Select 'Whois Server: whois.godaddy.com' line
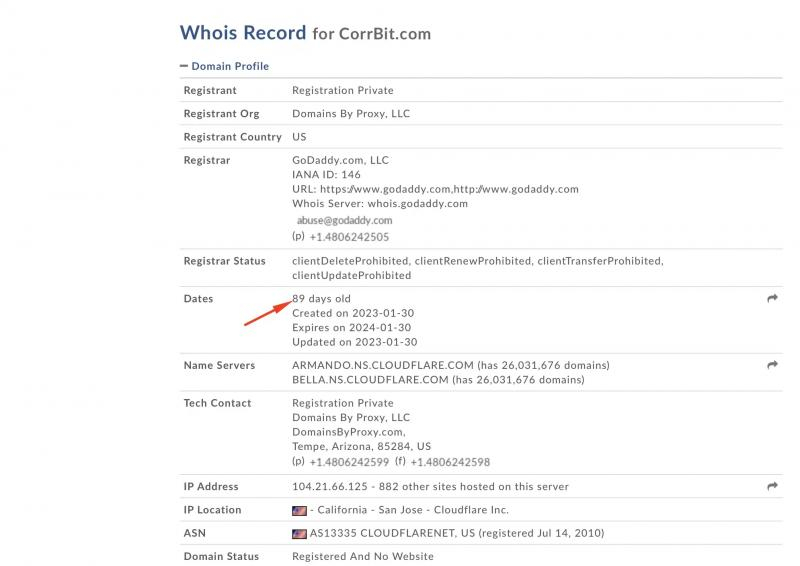This screenshot has width=800, height=566. pyautogui.click(x=380, y=204)
